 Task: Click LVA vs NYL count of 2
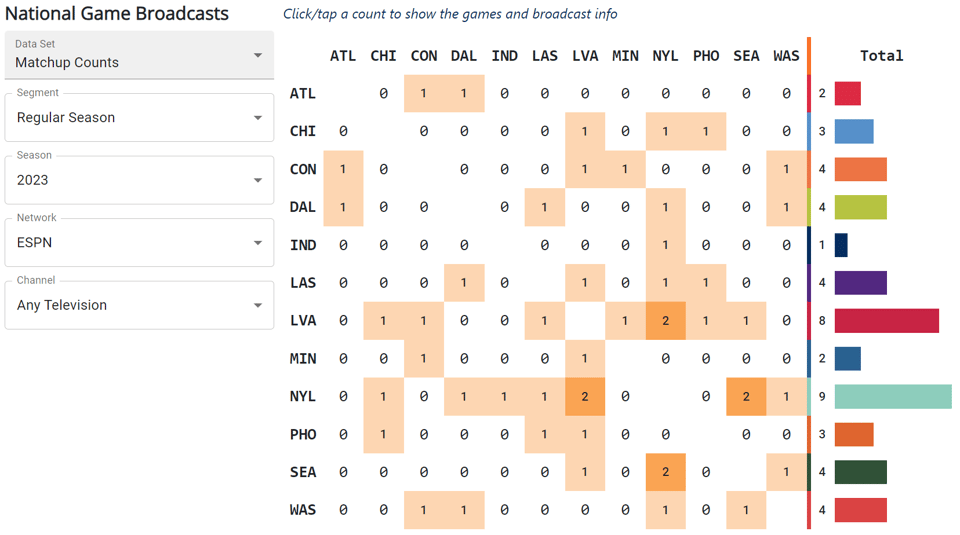pos(665,320)
